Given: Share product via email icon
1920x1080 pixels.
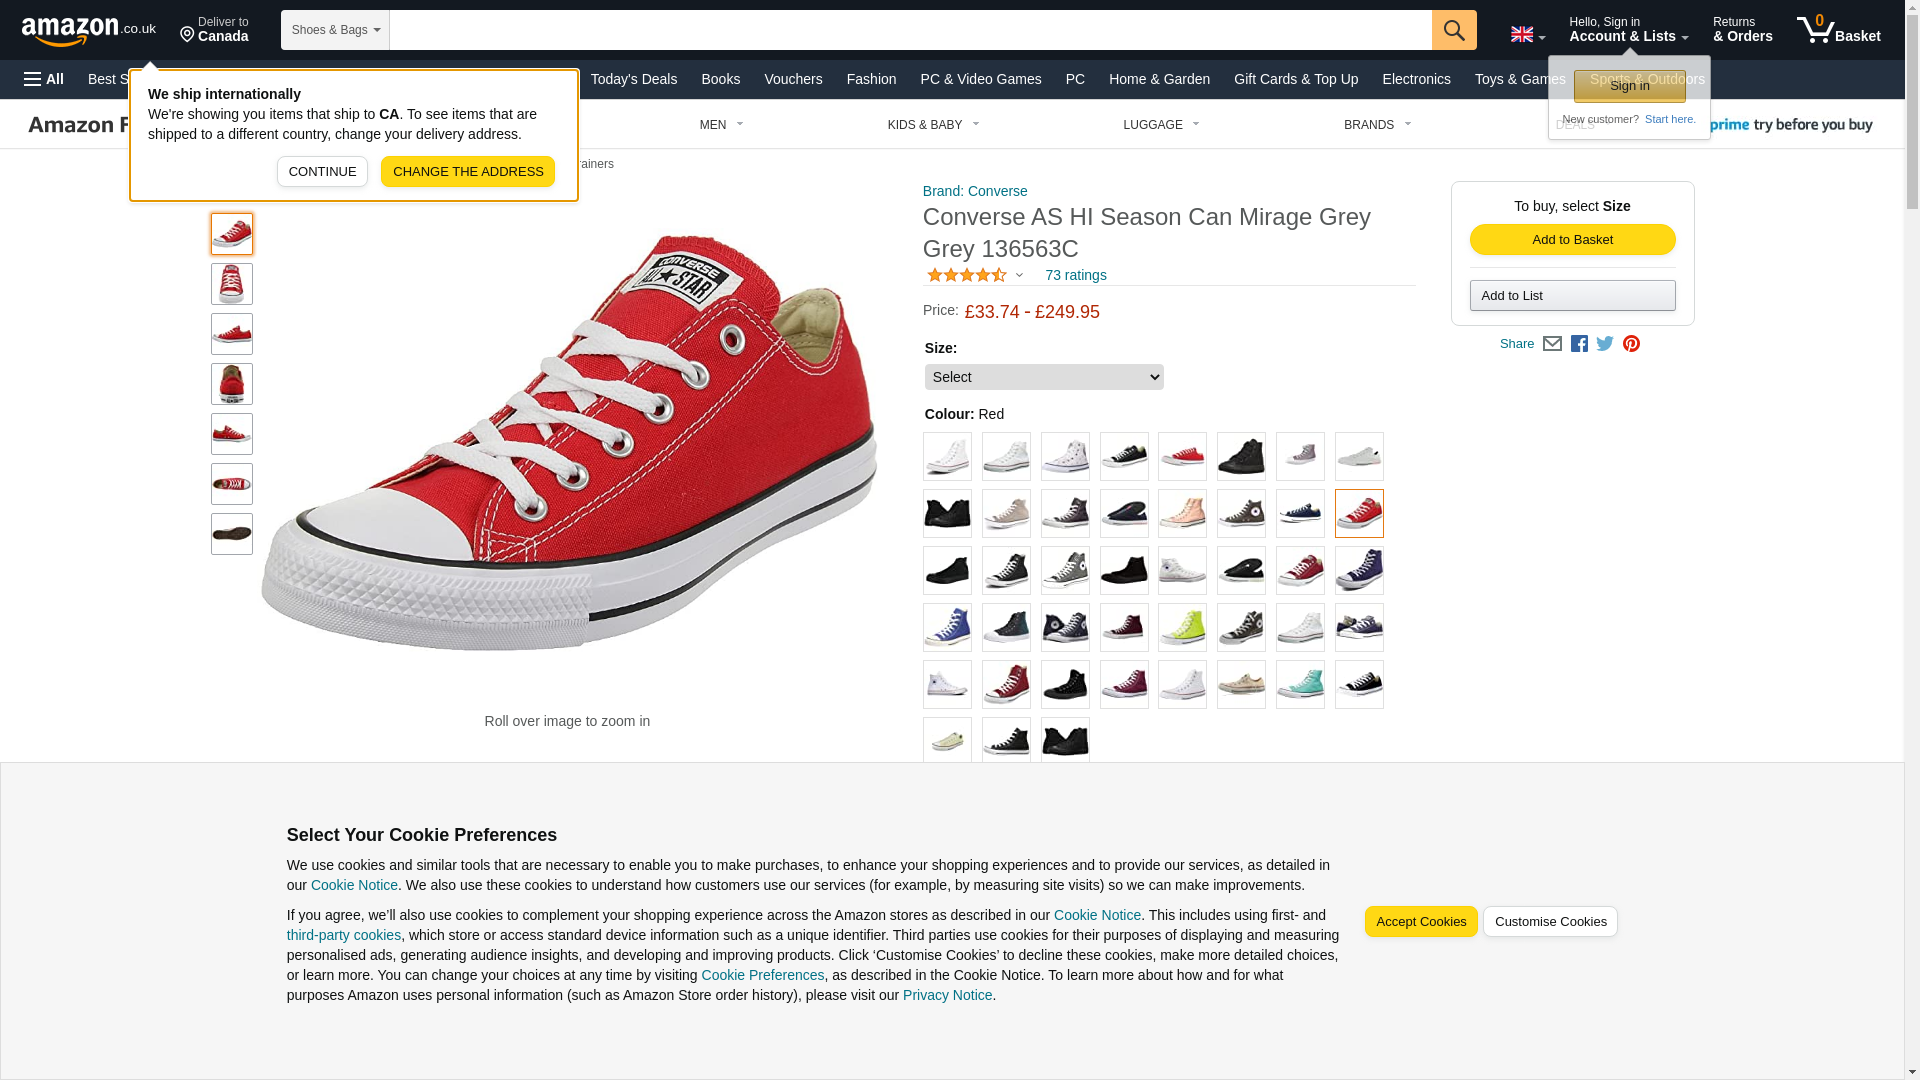Looking at the screenshot, I should point(1552,344).
